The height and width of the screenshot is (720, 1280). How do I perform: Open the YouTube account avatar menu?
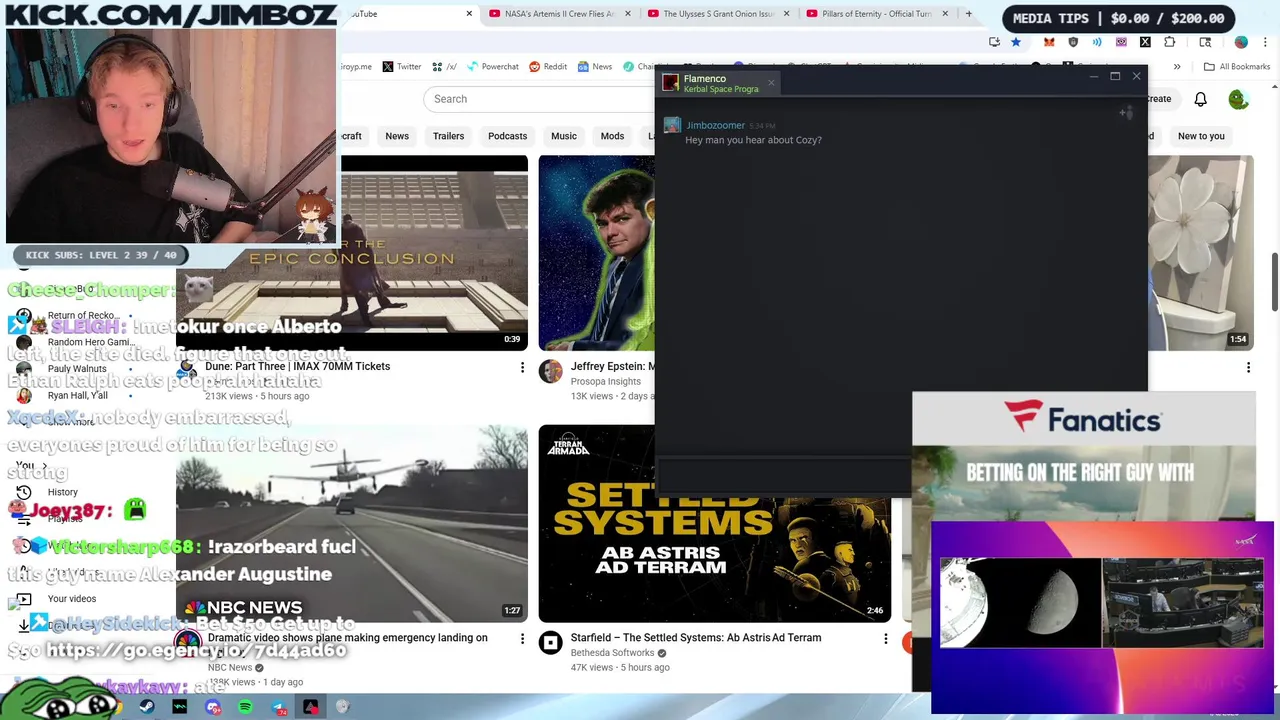(x=1239, y=99)
